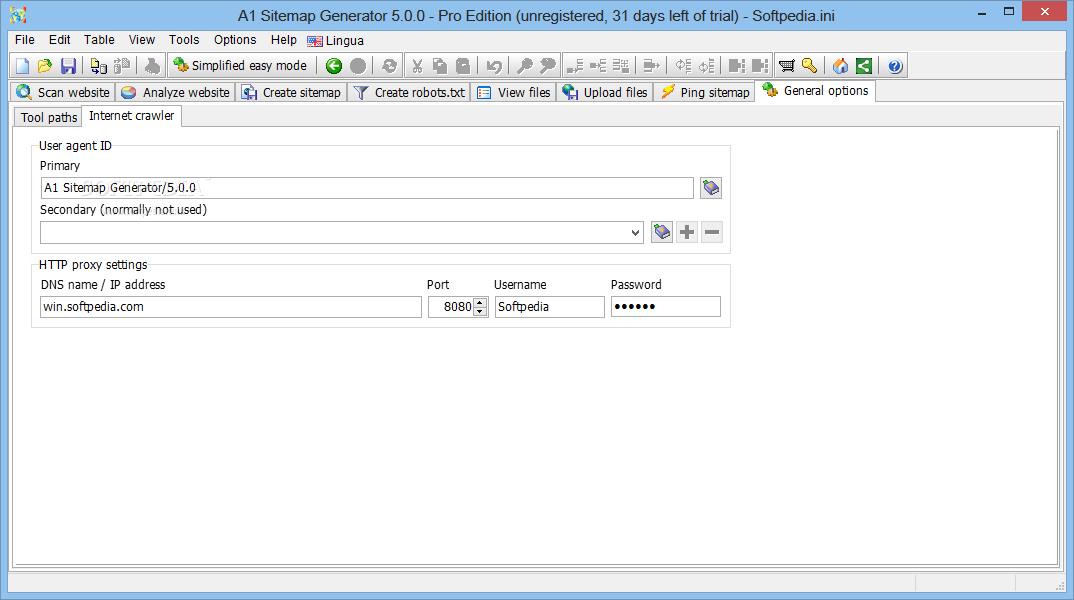Open the Lingua language menu
Screen dimensions: 1074x600
point(336,40)
